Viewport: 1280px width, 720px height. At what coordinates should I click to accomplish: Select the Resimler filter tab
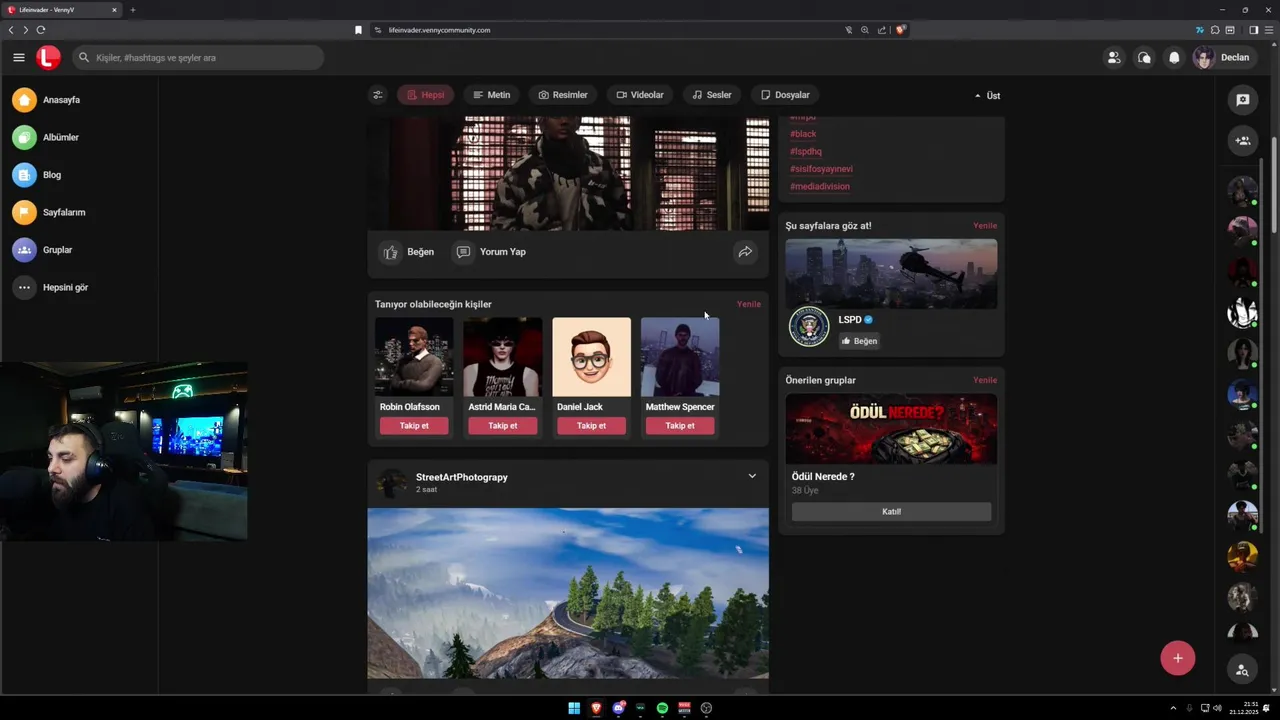pyautogui.click(x=562, y=95)
